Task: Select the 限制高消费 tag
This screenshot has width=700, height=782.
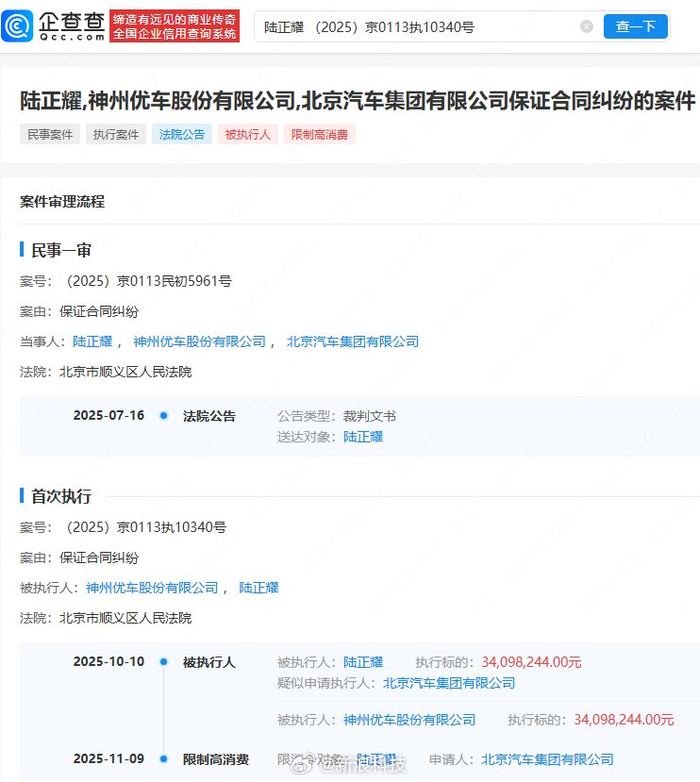Action: point(320,134)
